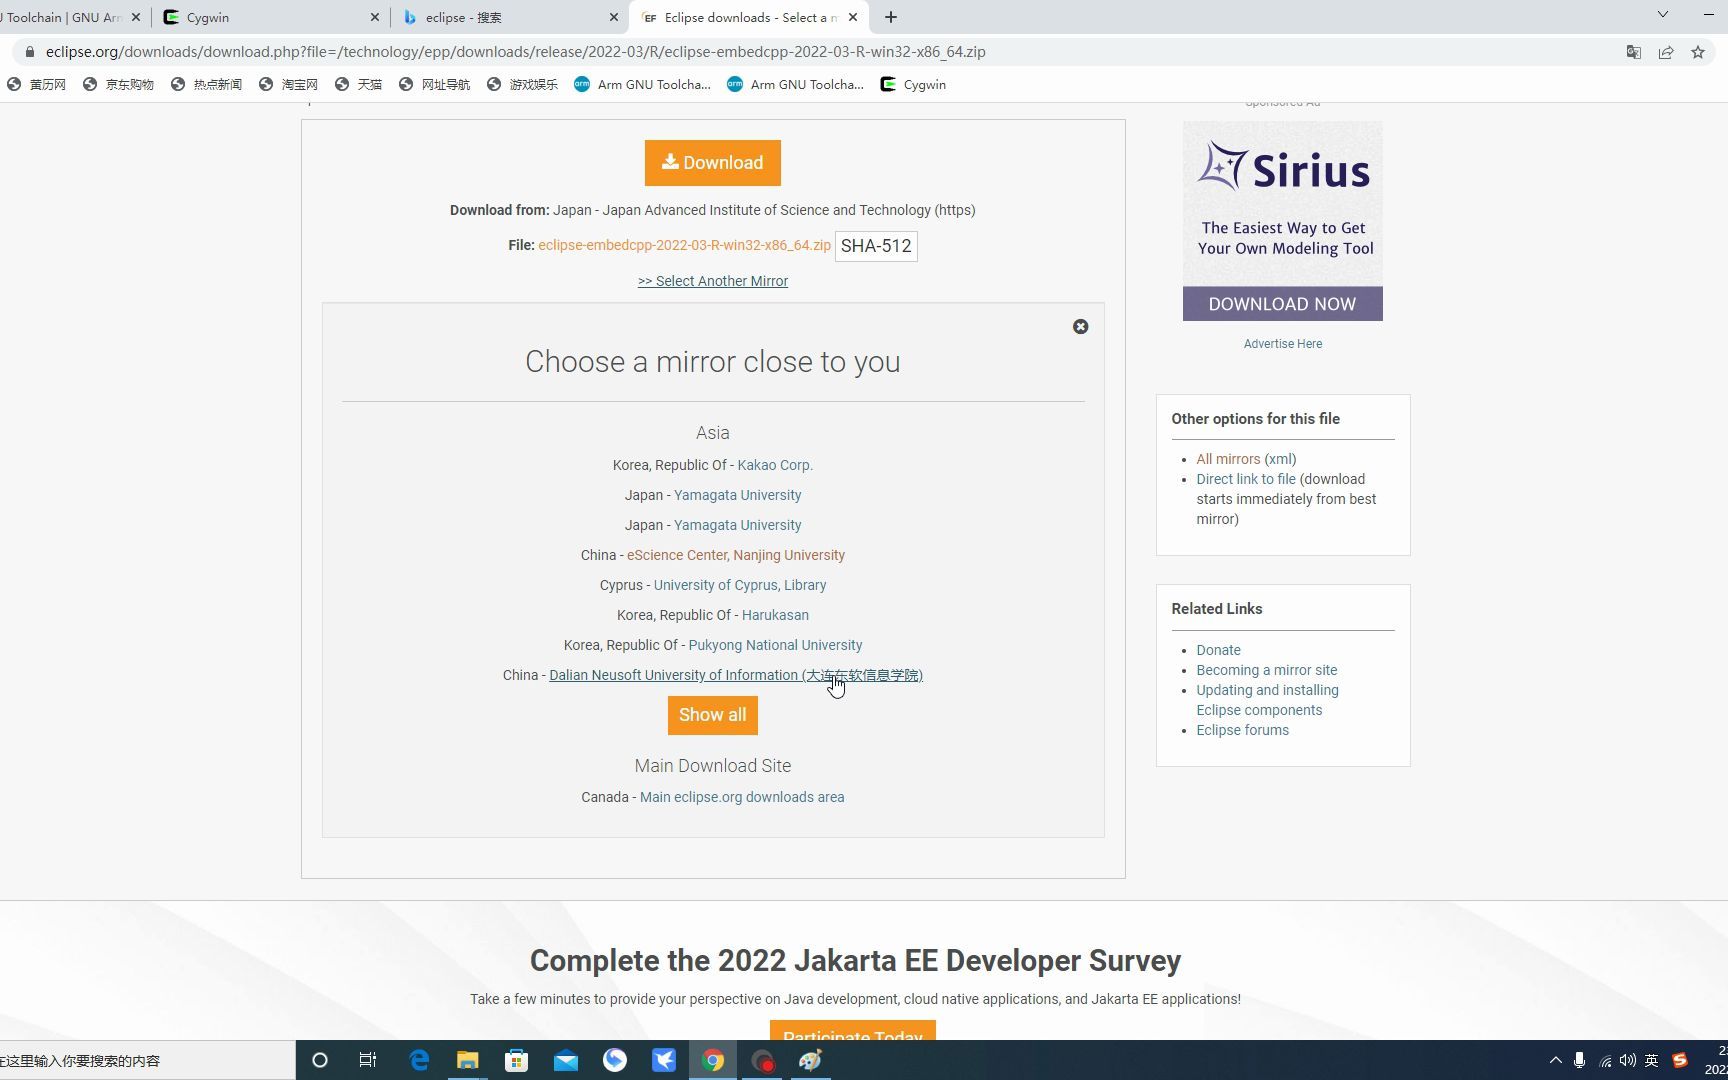Viewport: 1728px width, 1080px height.
Task: Open File Explorer from the taskbar
Action: pyautogui.click(x=466, y=1060)
